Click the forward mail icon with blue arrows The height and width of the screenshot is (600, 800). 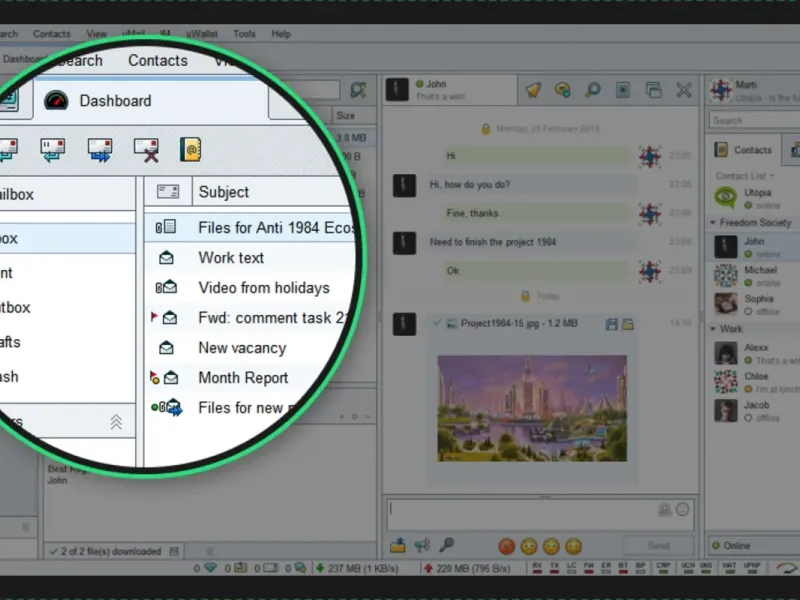pos(100,150)
